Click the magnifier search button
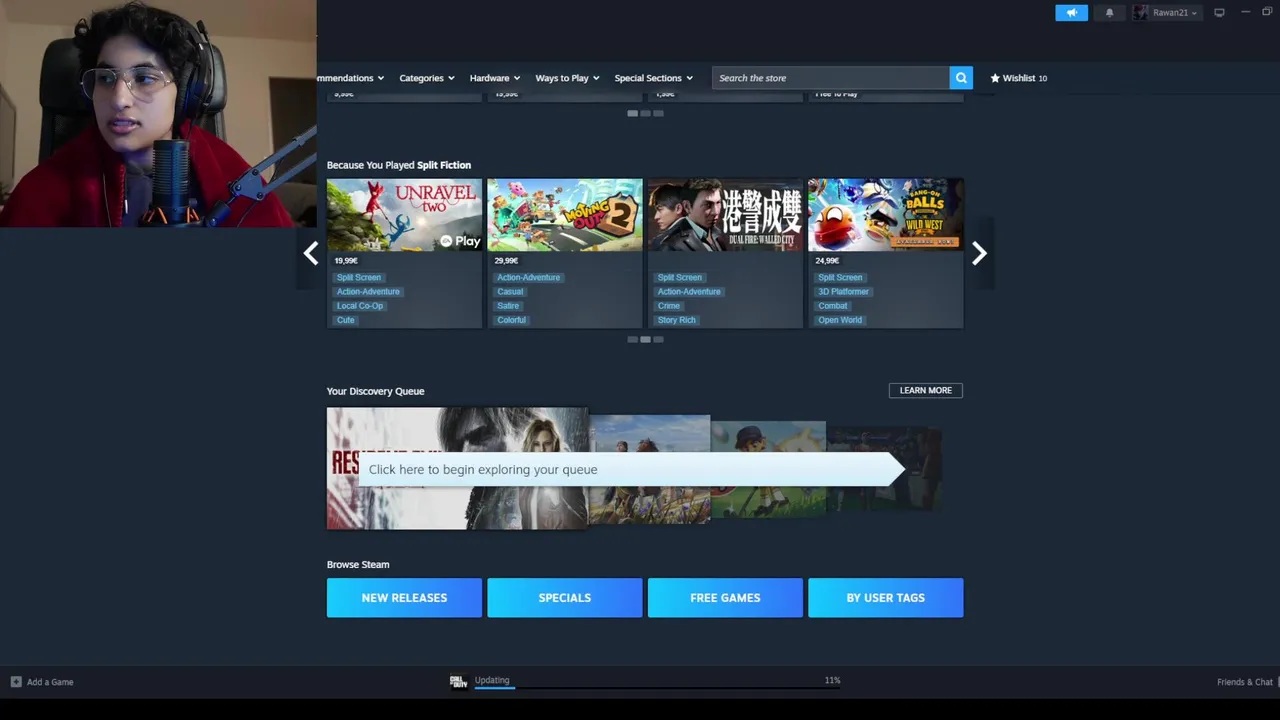Image resolution: width=1280 pixels, height=720 pixels. (x=961, y=78)
